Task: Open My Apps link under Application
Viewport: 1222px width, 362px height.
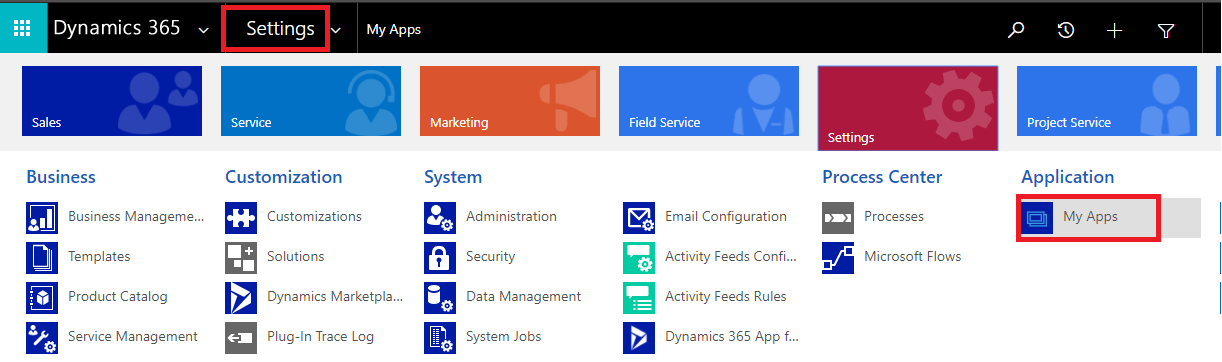Action: click(1090, 217)
